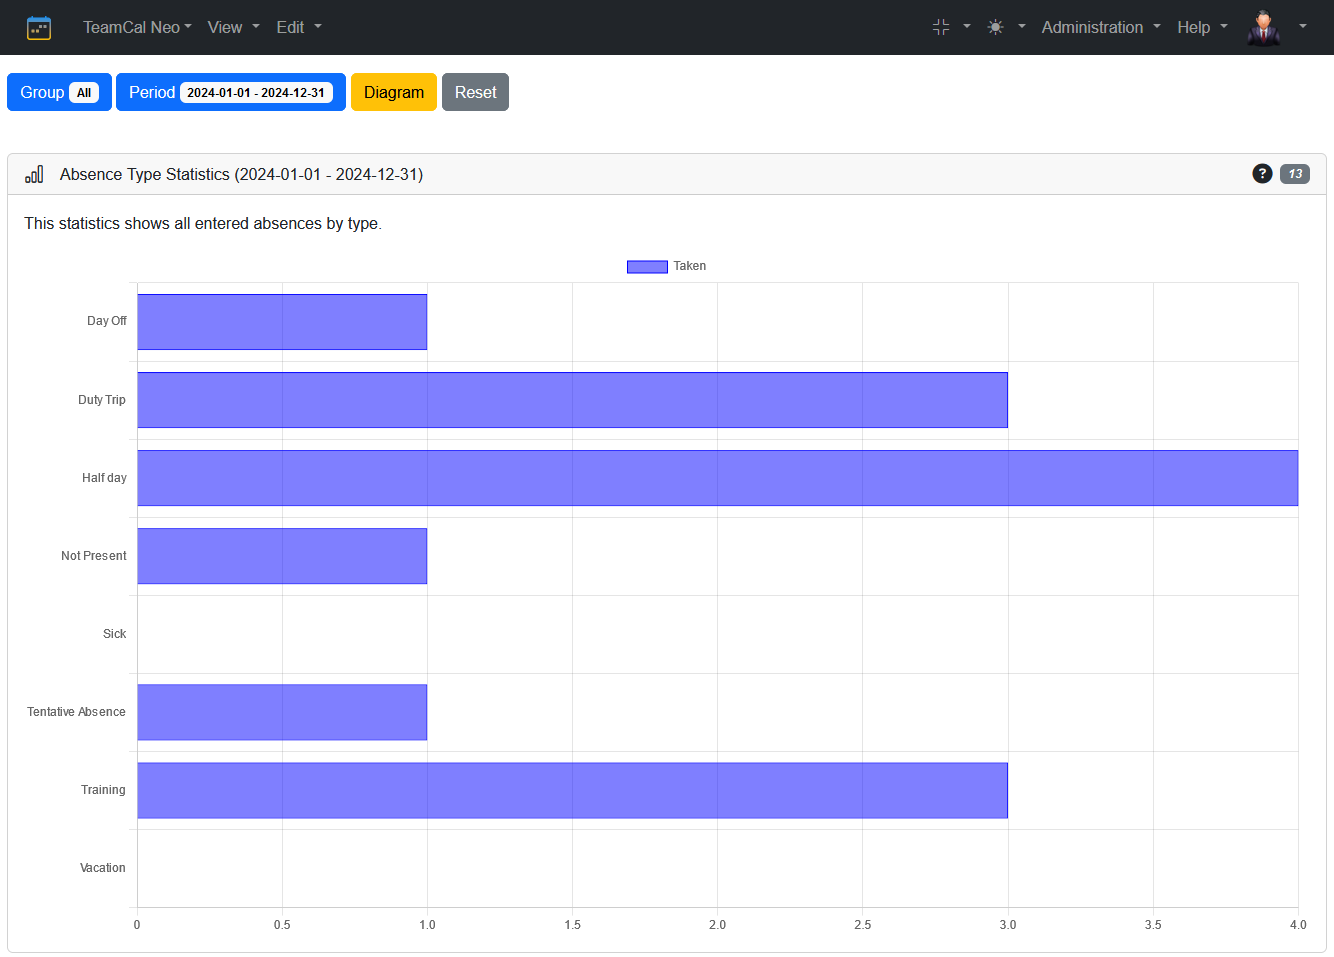Click the question mark help icon

click(1262, 174)
